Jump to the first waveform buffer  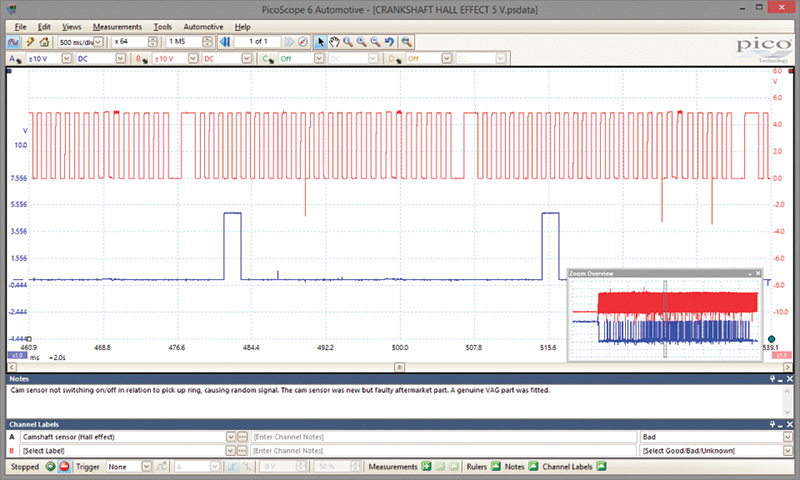224,42
